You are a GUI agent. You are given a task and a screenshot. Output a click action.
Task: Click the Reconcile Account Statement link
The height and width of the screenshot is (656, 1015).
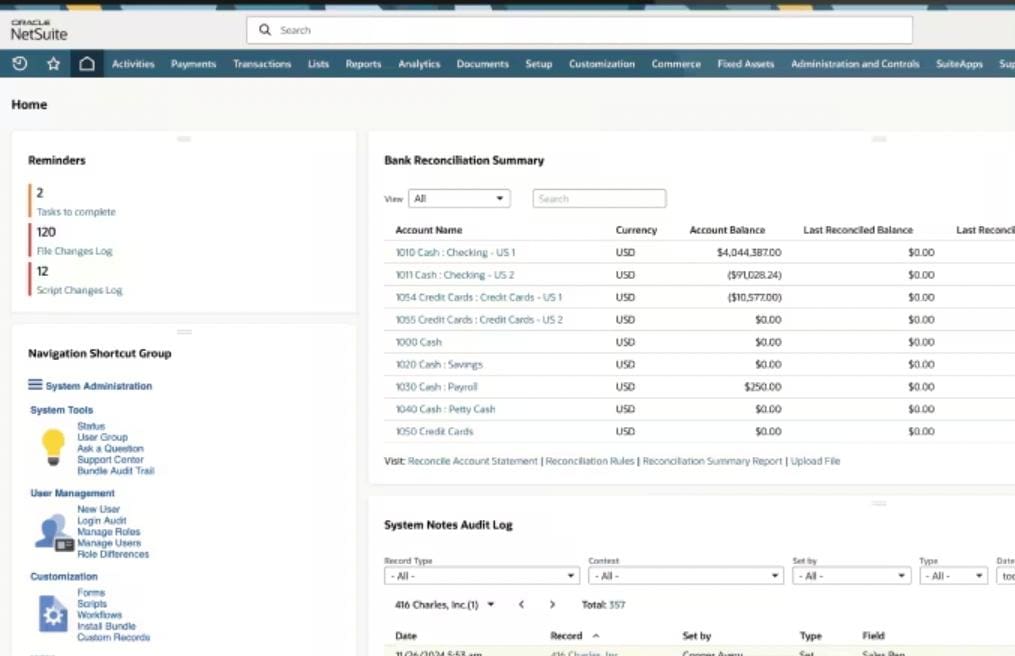tap(472, 461)
